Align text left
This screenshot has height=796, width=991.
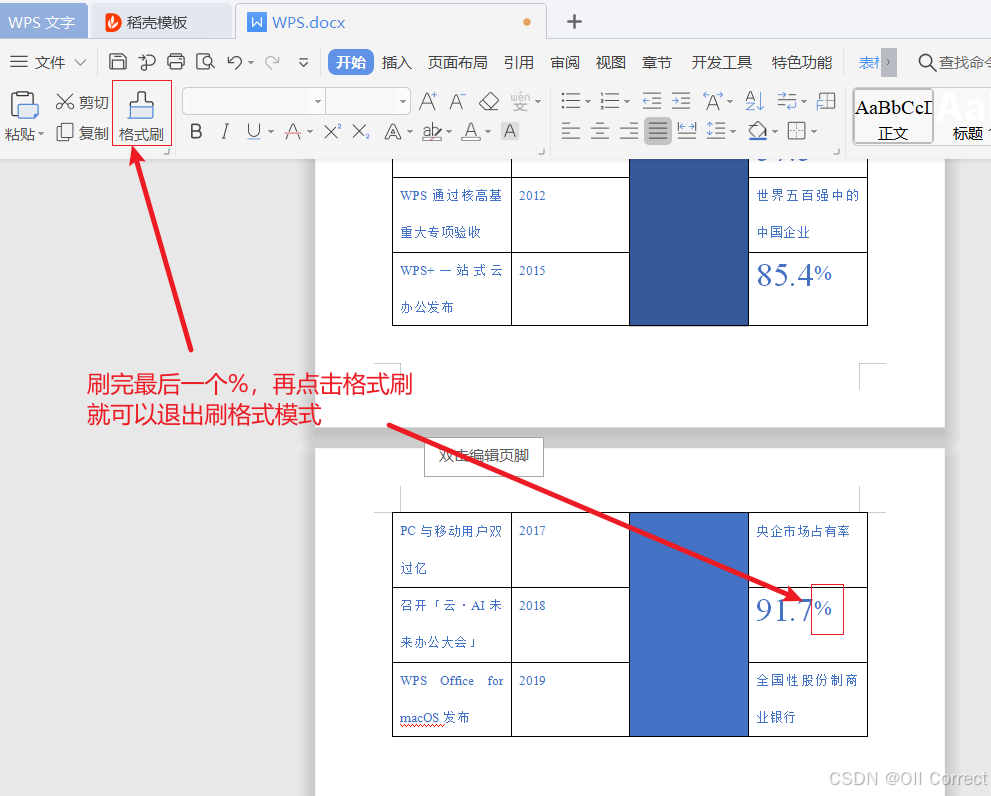coord(571,132)
